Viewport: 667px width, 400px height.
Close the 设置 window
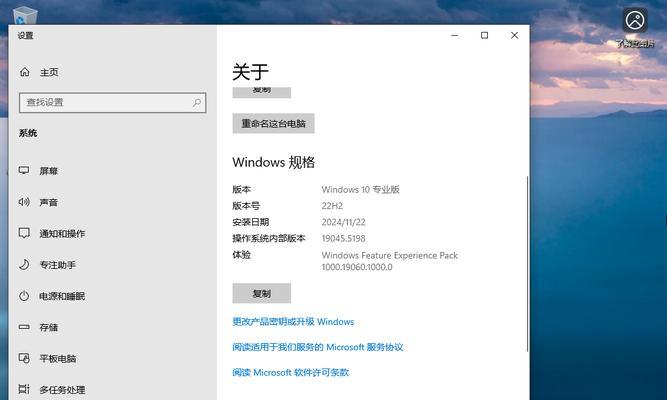point(514,35)
